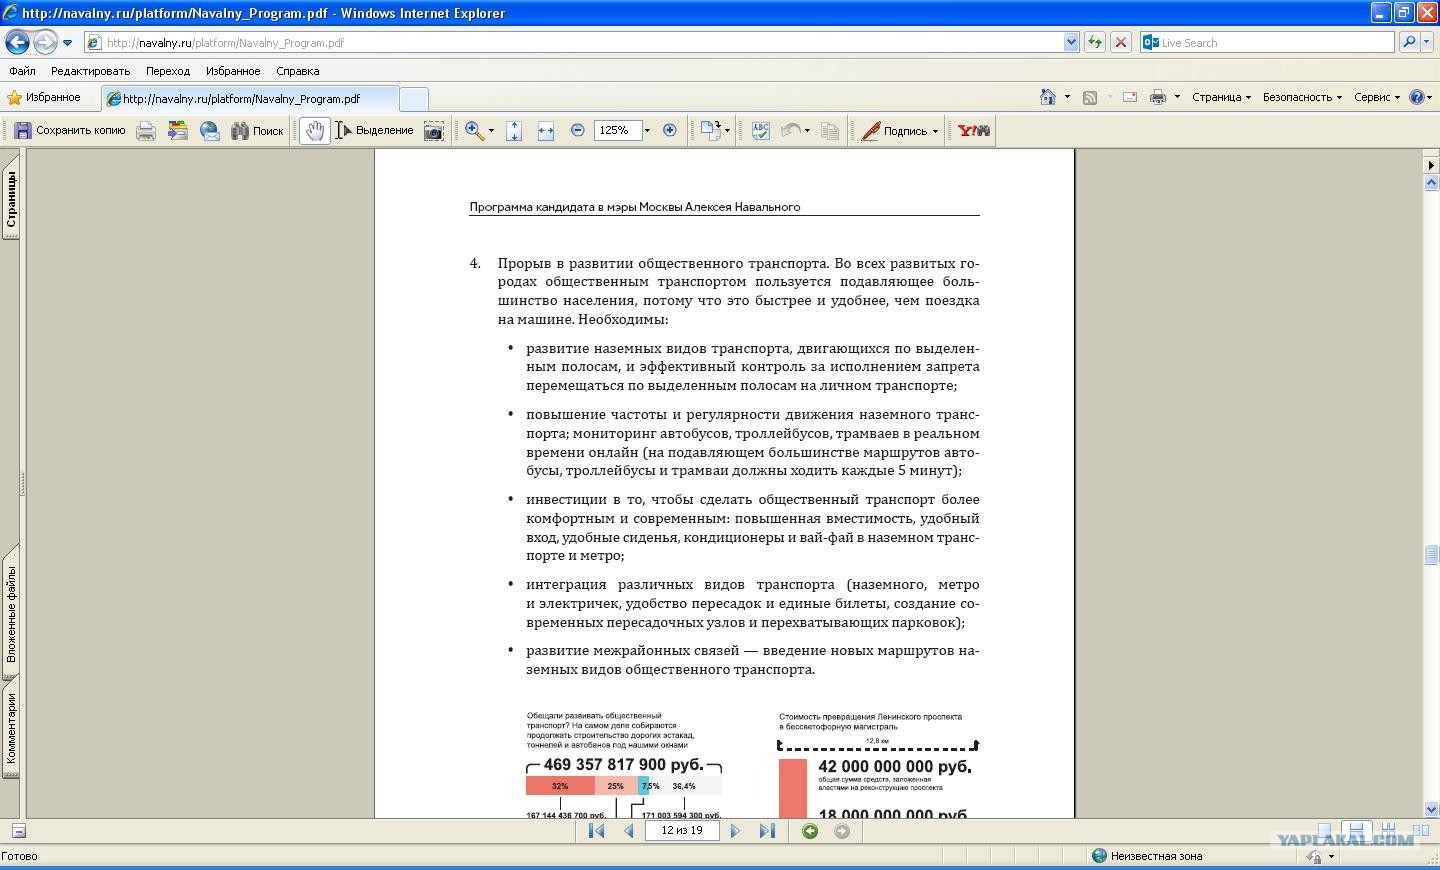Click Fit Page height icon
The height and width of the screenshot is (870, 1440).
tap(514, 130)
